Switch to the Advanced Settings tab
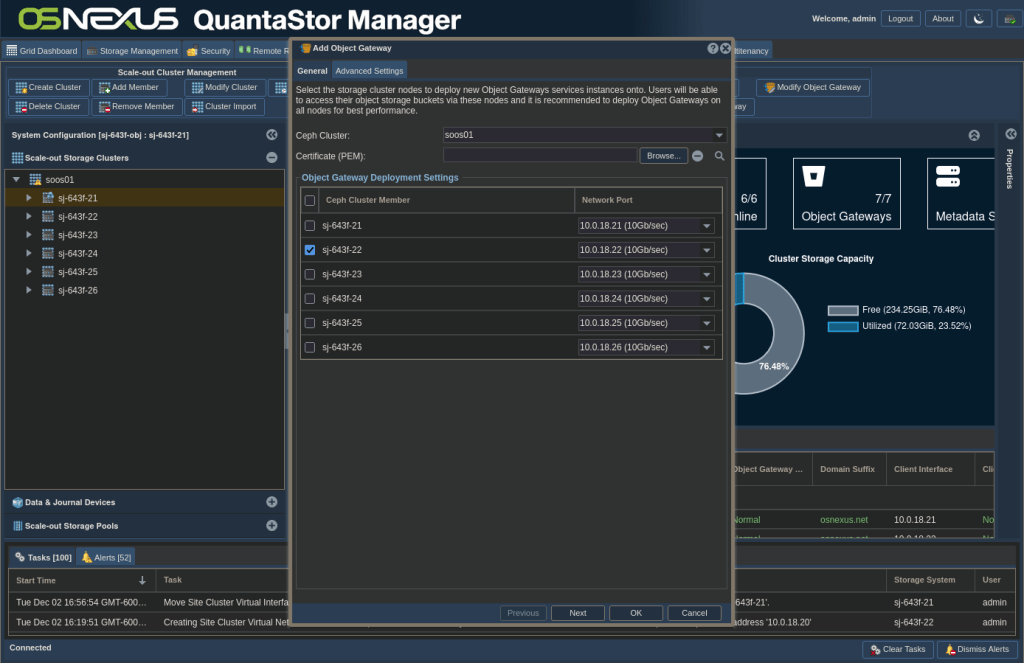 click(x=369, y=71)
